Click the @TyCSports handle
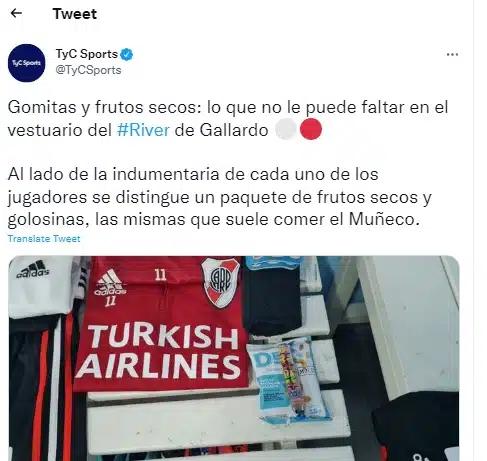 pos(88,70)
